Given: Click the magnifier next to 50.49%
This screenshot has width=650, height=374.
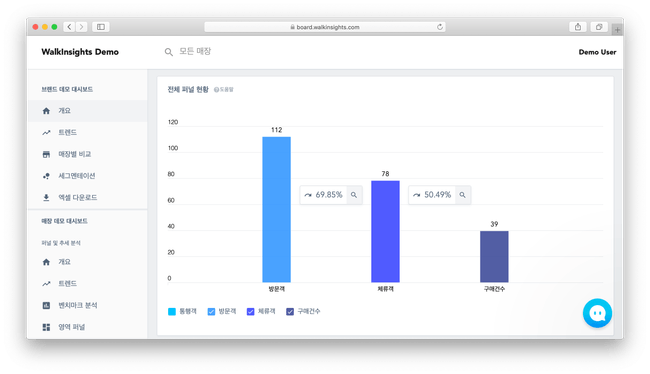Looking at the screenshot, I should click(463, 195).
